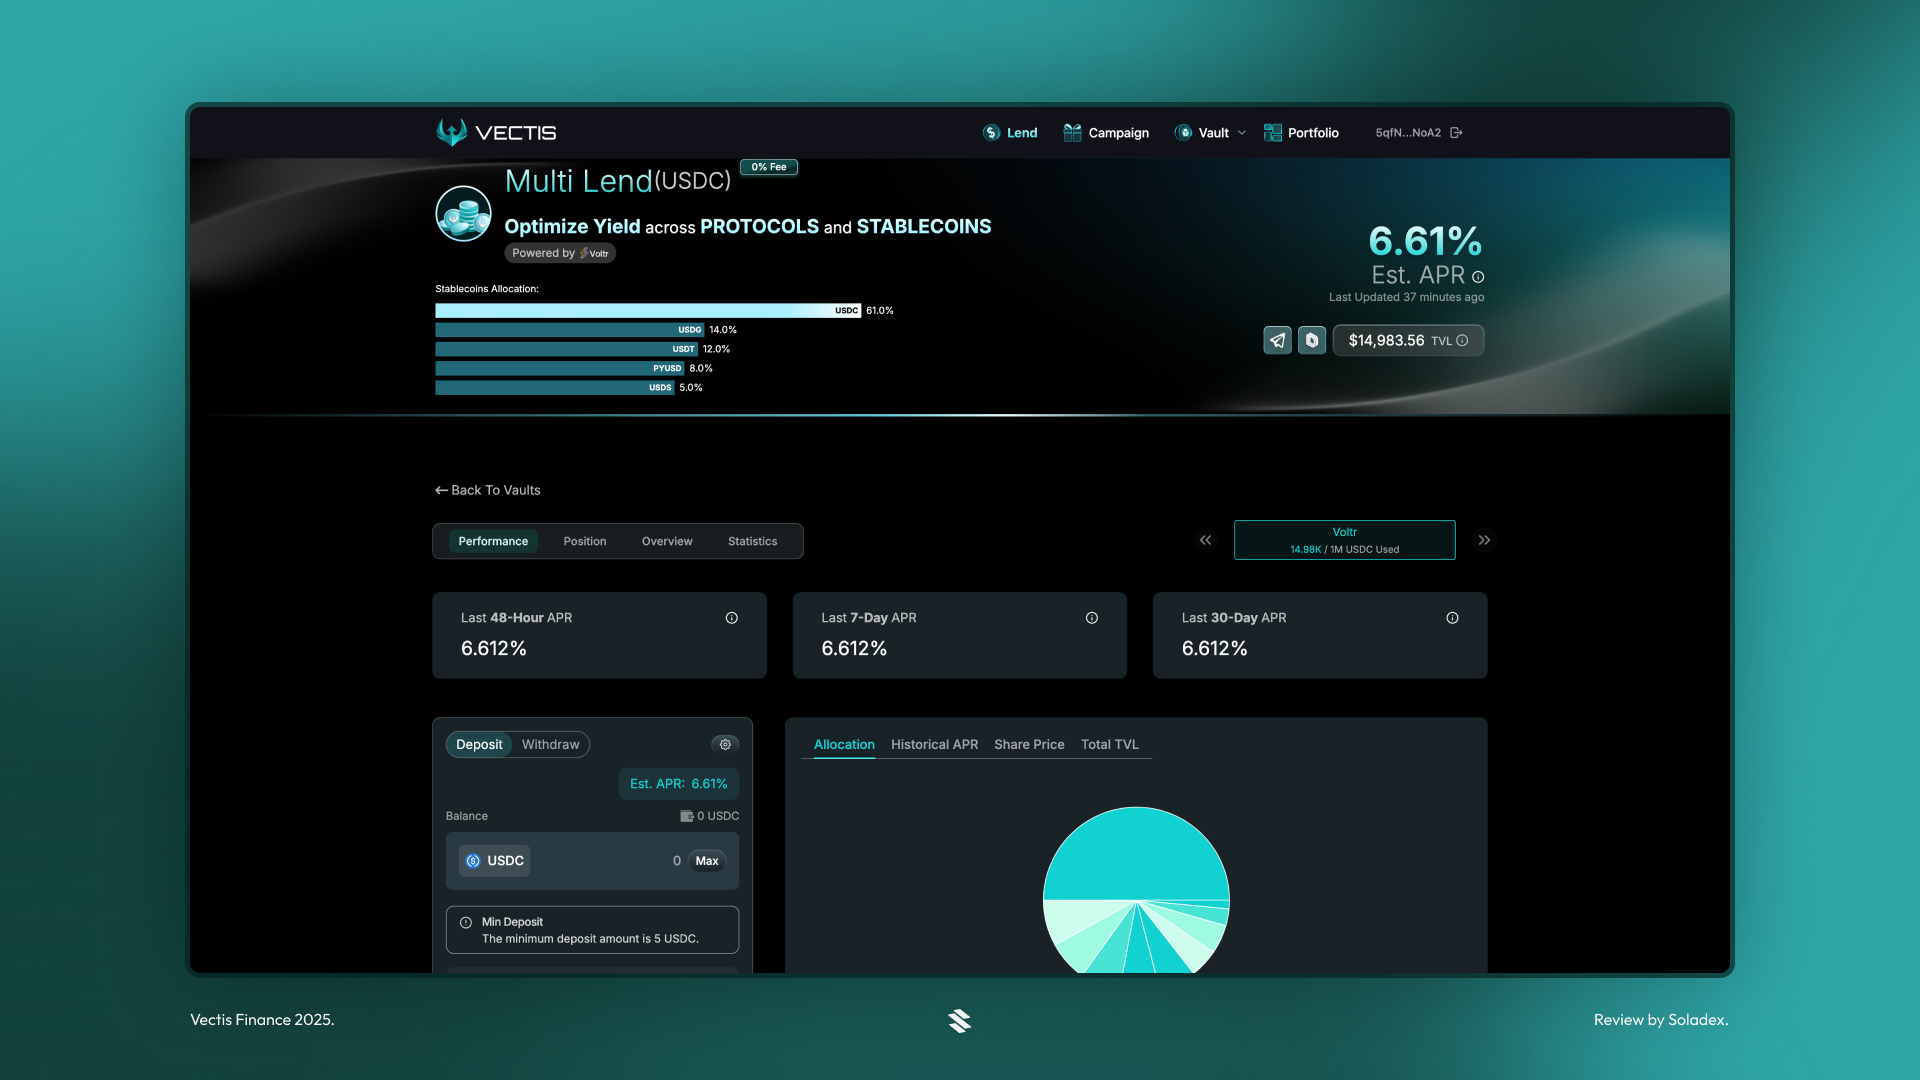The image size is (1920, 1080).
Task: Click the Lend coin icon in navbar
Action: click(x=991, y=132)
